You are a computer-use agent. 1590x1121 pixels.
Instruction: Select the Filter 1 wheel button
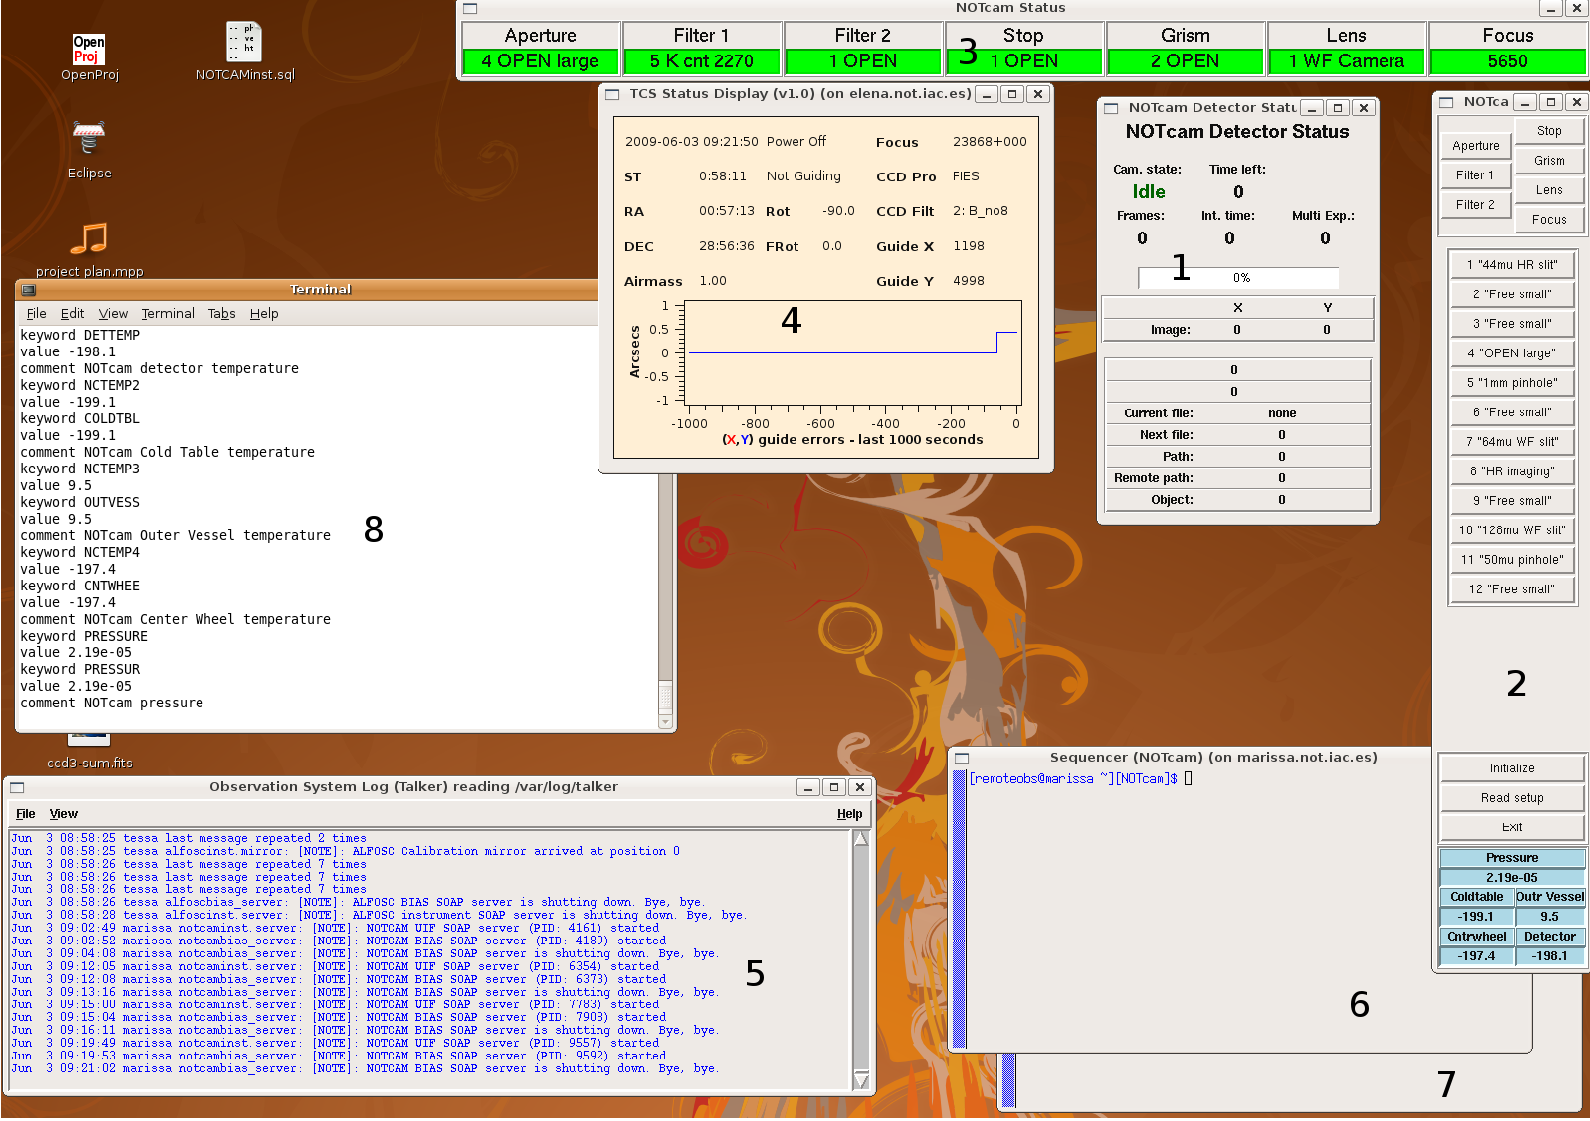(x=1476, y=175)
